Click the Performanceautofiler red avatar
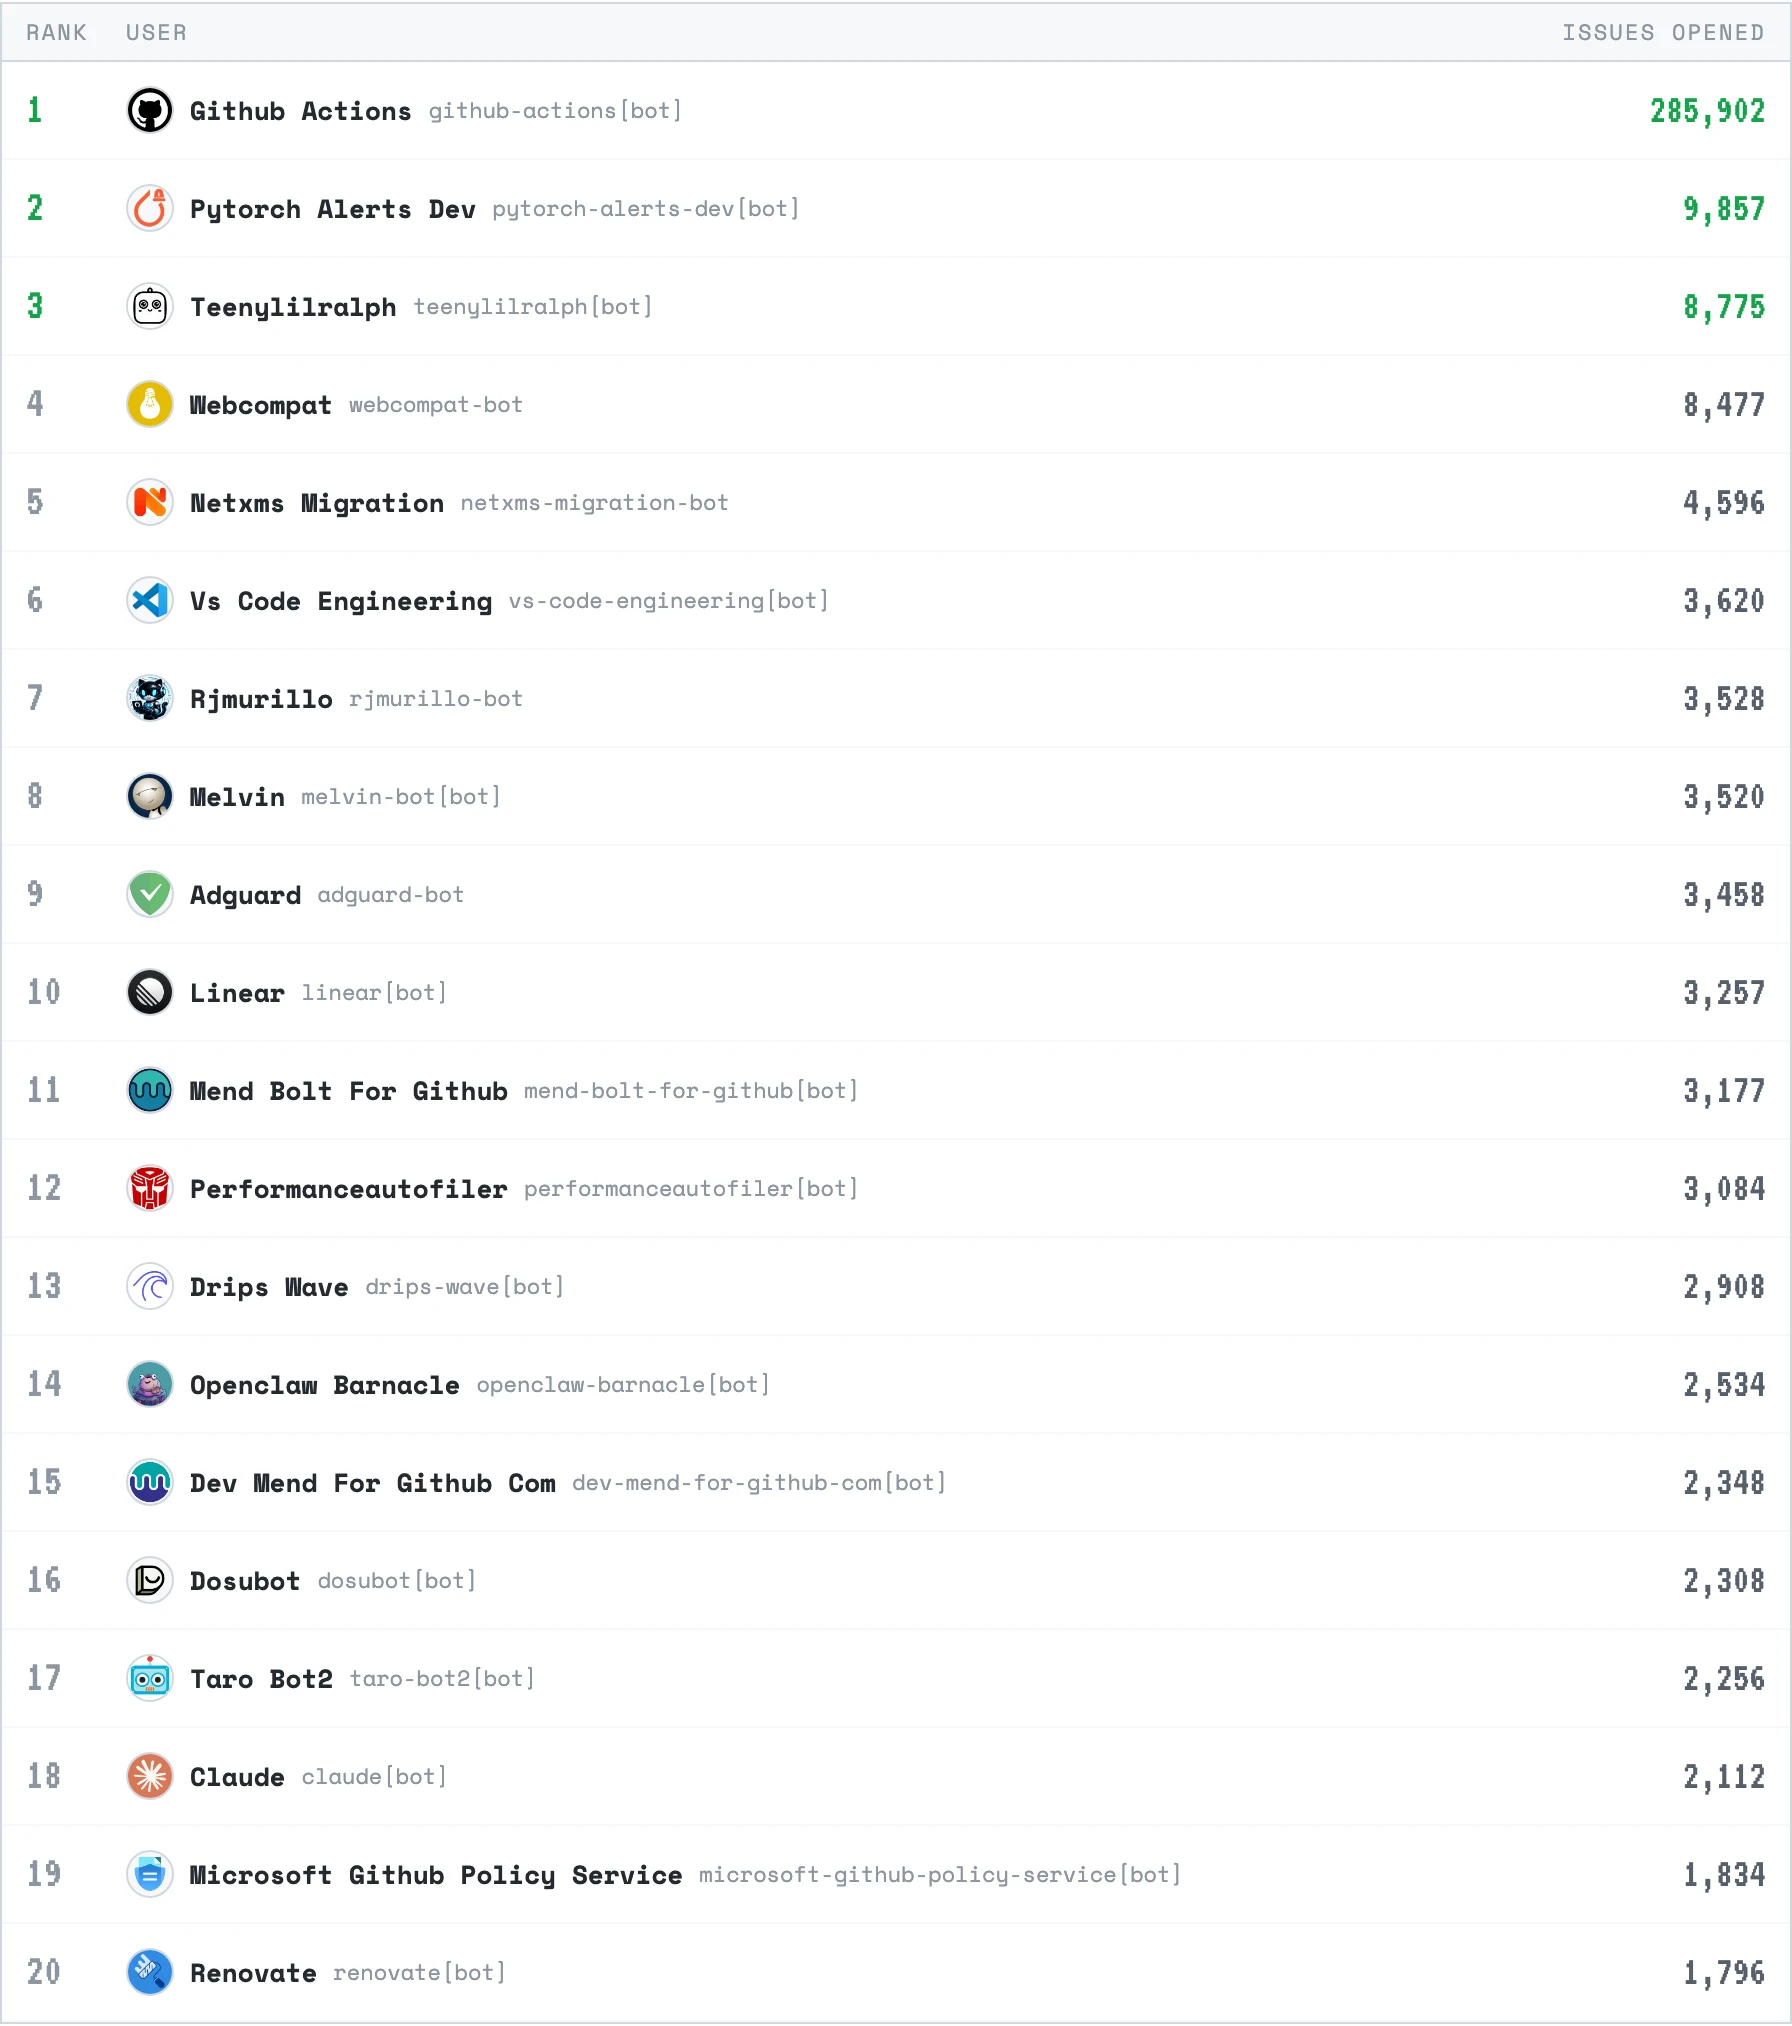Screen dimensions: 1792x2026 pyautogui.click(x=149, y=1188)
